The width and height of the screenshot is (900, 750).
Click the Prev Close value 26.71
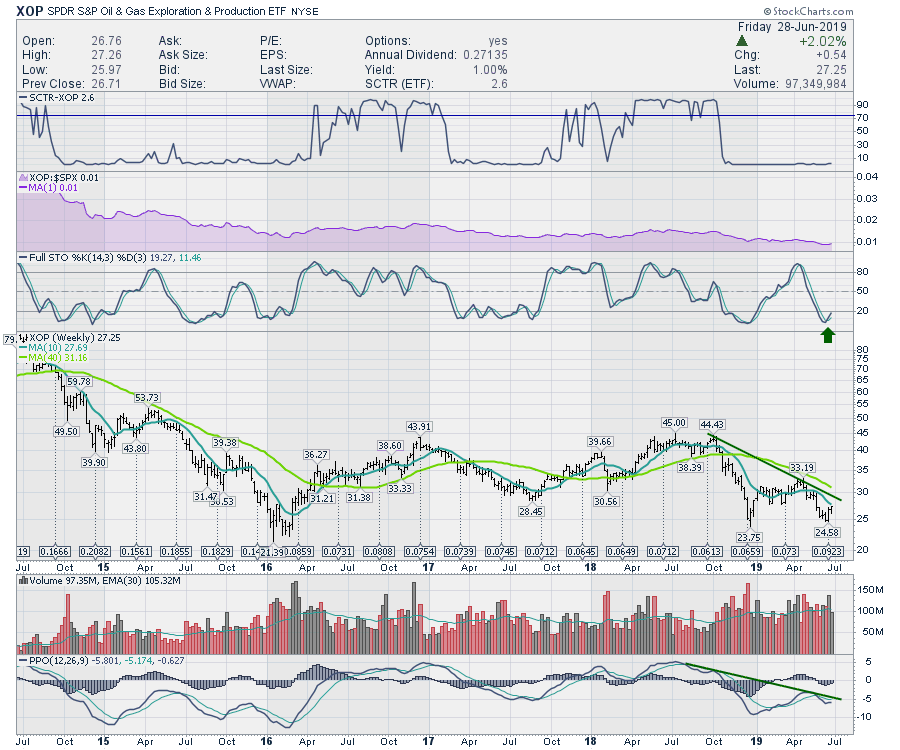coord(106,84)
